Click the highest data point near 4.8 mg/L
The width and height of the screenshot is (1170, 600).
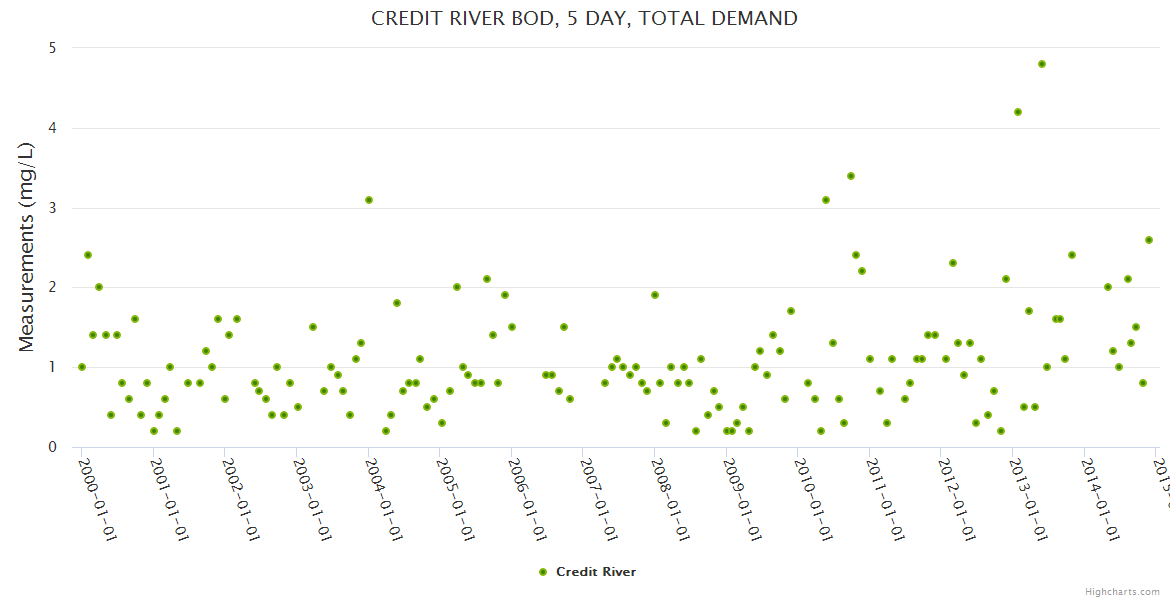1042,64
